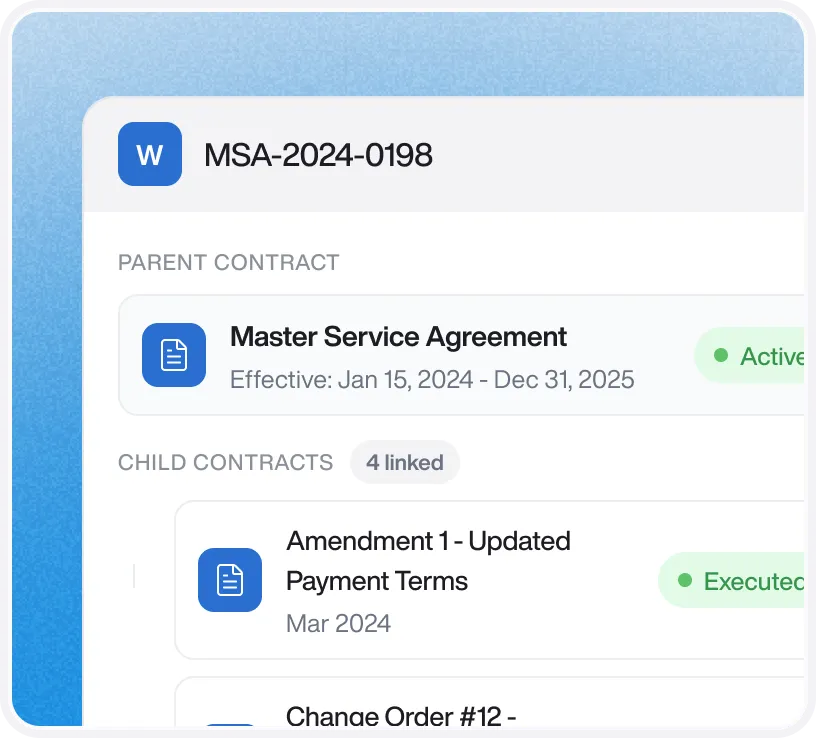816x738 pixels.
Task: Click the Active status badge
Action: (749, 355)
